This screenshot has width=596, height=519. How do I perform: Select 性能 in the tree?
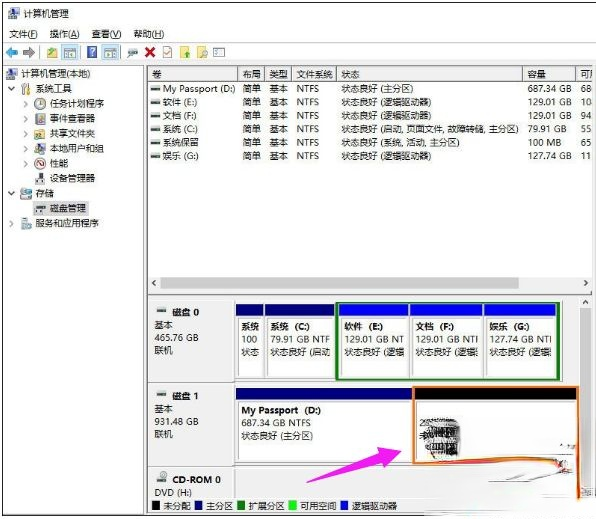(x=59, y=163)
